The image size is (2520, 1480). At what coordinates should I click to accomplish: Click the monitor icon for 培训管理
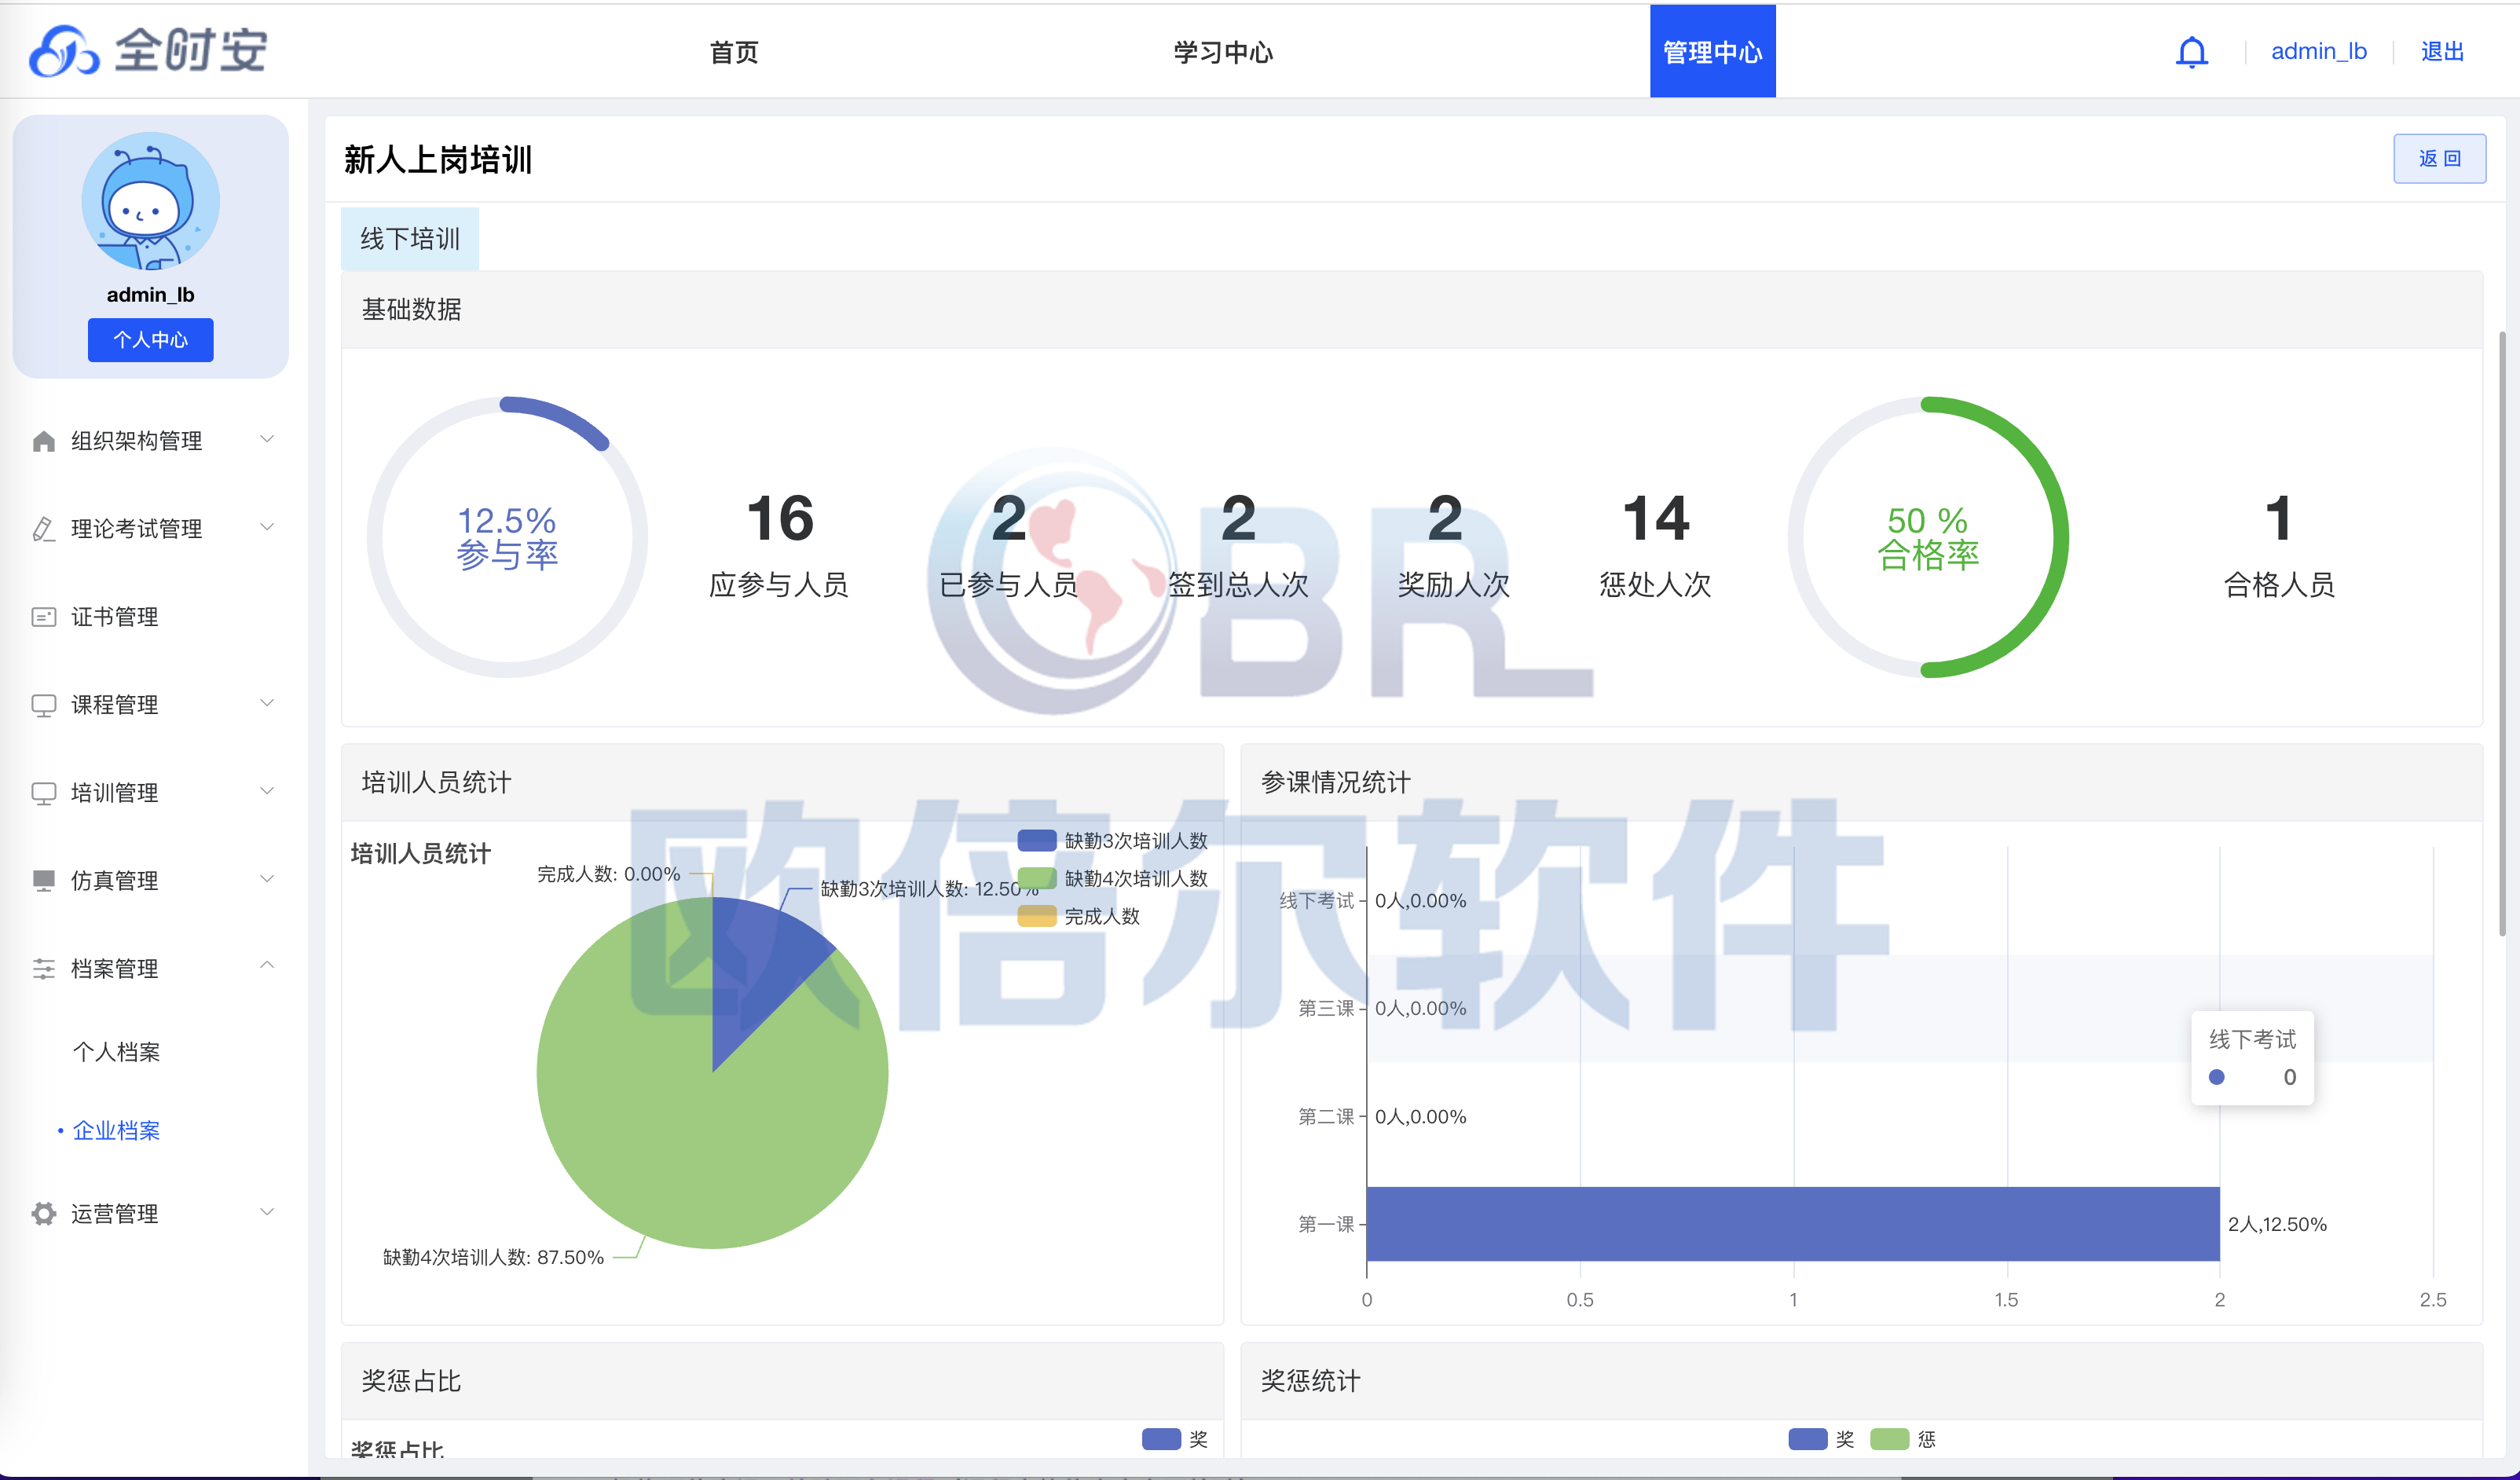(x=43, y=793)
